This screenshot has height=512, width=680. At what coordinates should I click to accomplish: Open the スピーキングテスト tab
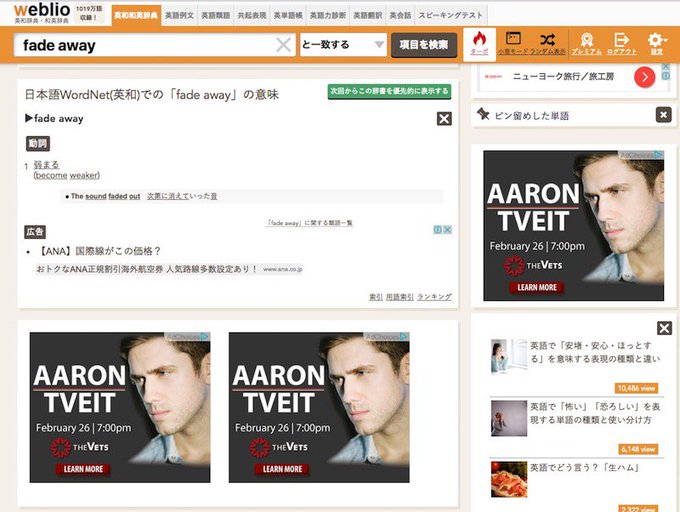click(x=451, y=16)
